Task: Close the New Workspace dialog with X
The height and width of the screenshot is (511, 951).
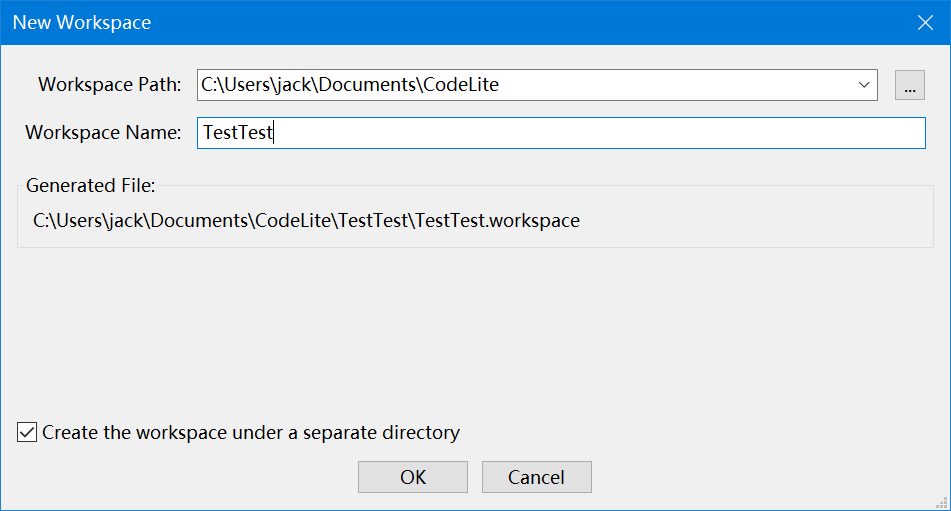Action: (x=925, y=22)
